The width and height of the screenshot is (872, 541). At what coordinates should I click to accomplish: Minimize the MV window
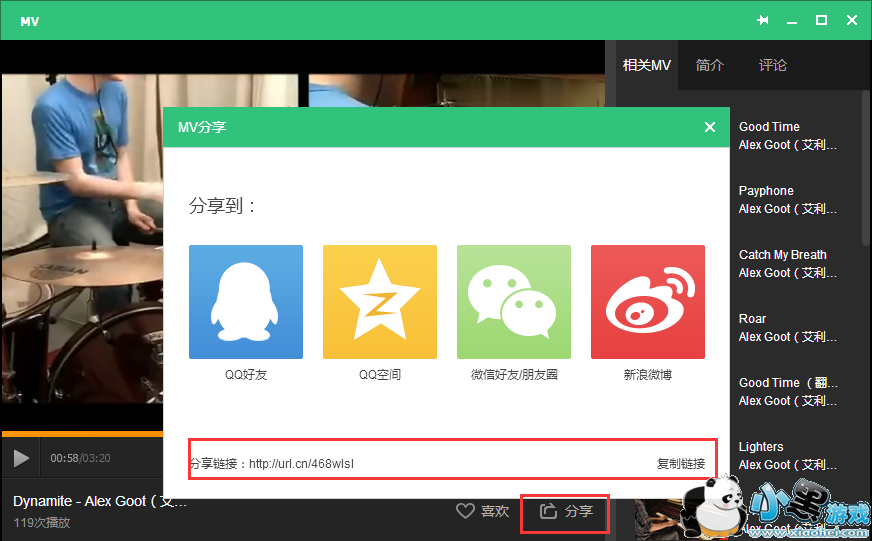point(792,21)
